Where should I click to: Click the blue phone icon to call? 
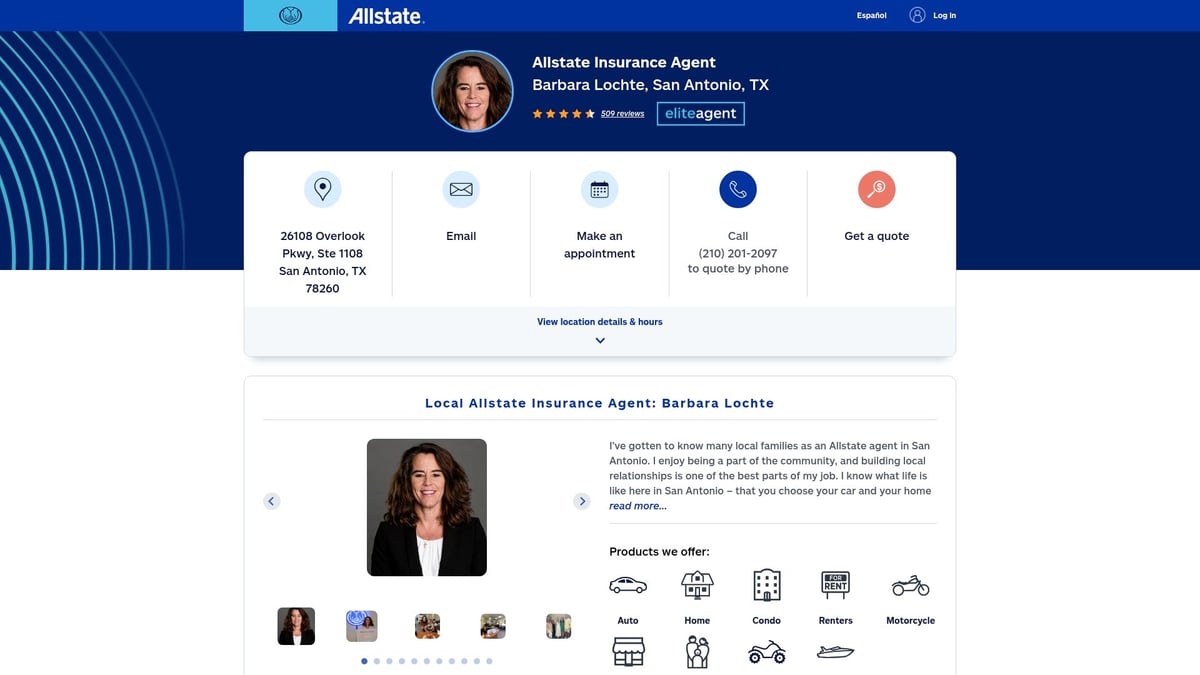737,188
